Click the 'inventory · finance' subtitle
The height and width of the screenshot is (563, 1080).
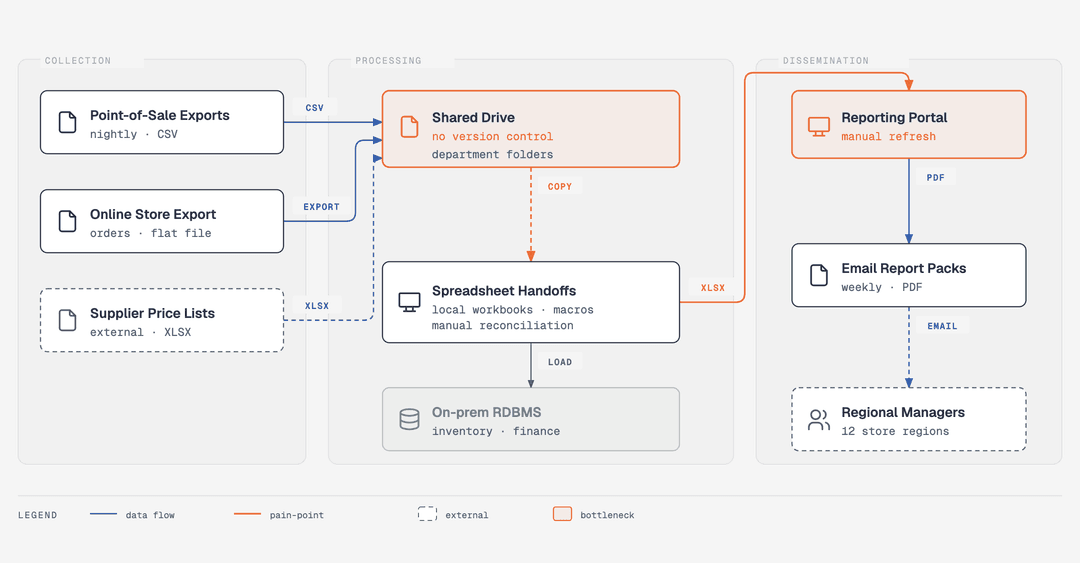[x=496, y=431]
